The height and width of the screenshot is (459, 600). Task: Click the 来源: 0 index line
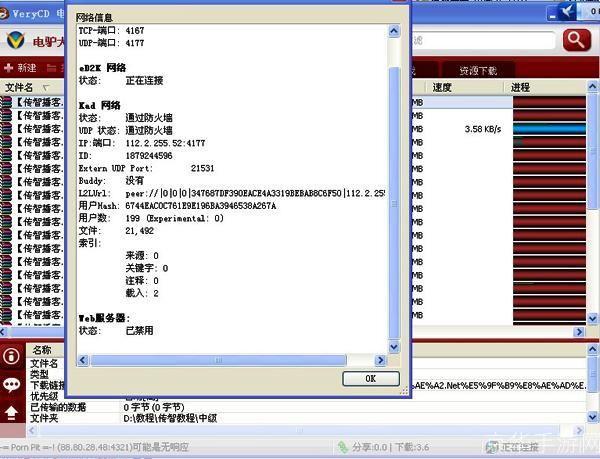[142, 256]
